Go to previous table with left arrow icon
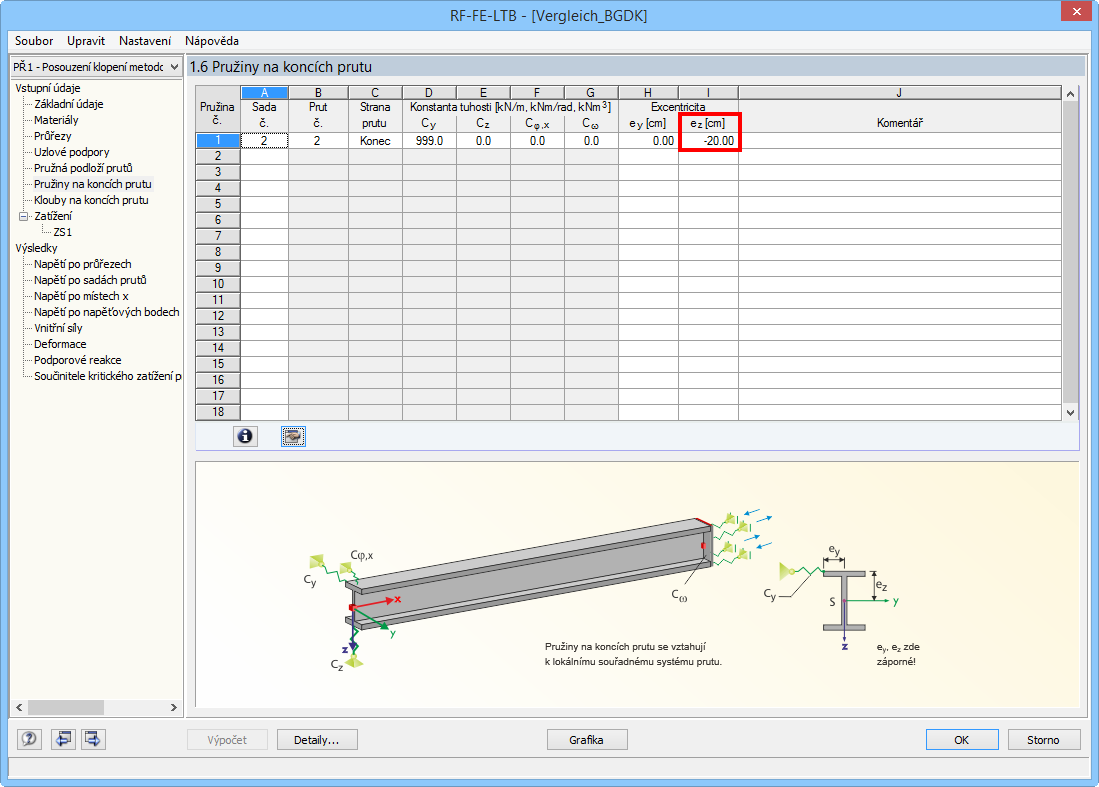 pos(63,739)
